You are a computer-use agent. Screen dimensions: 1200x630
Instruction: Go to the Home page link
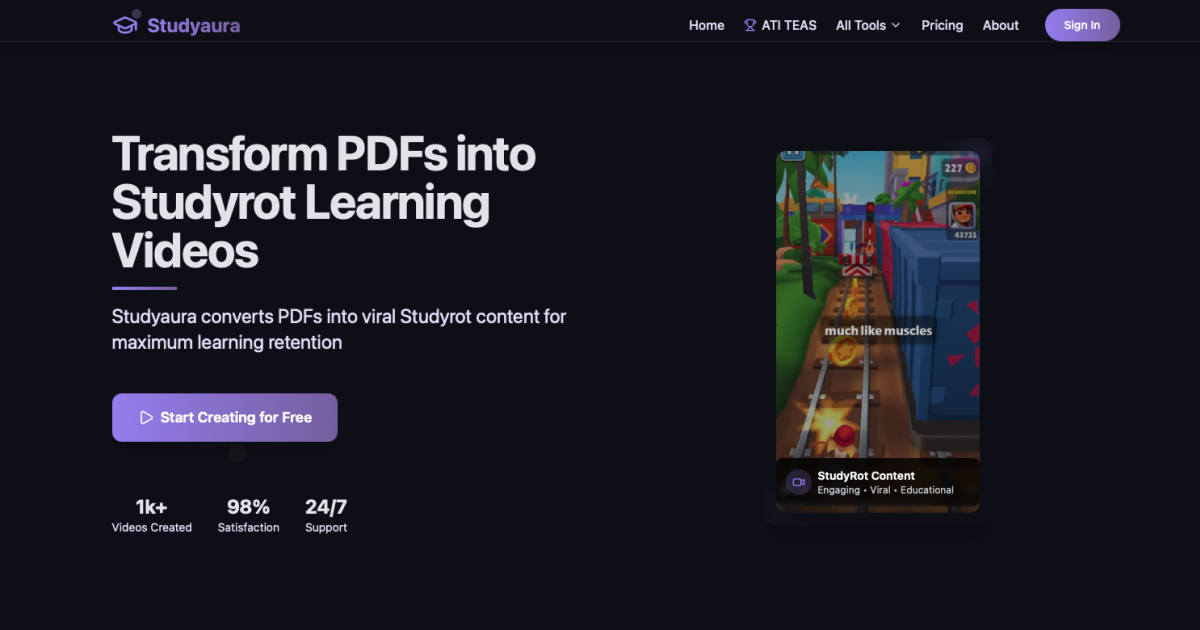706,25
